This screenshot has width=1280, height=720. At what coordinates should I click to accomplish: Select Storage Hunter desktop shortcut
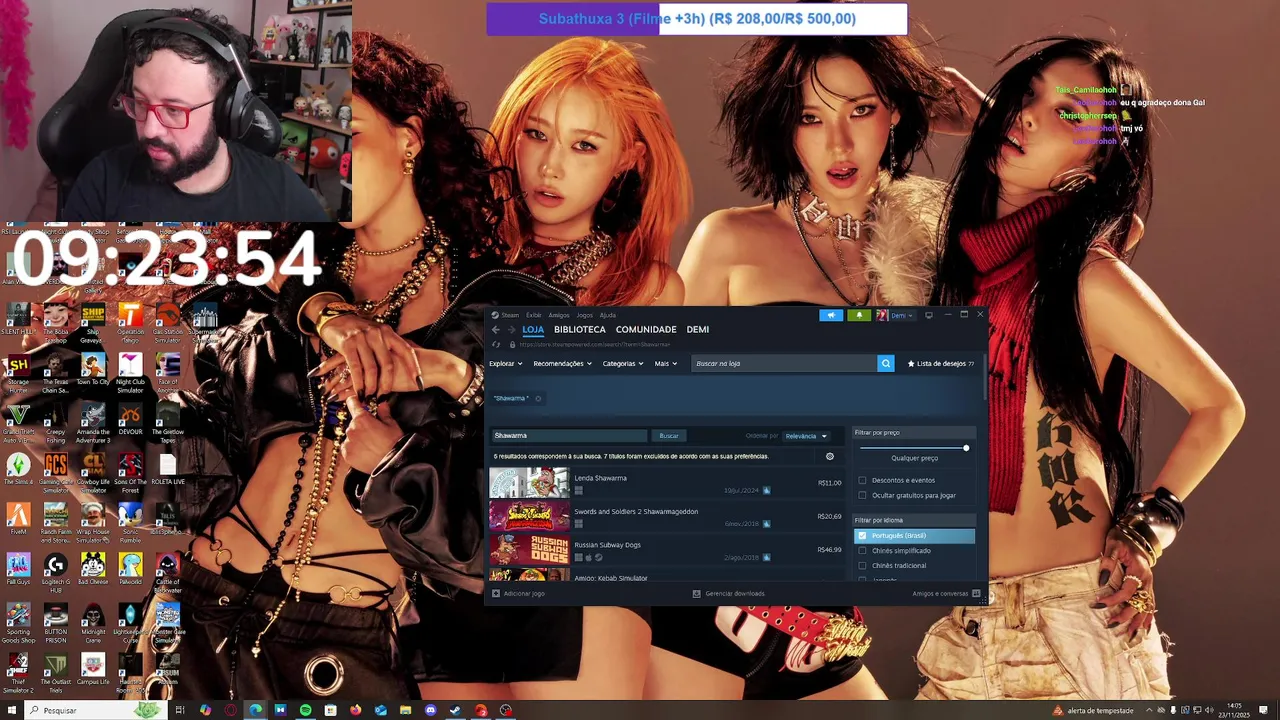[x=18, y=373]
